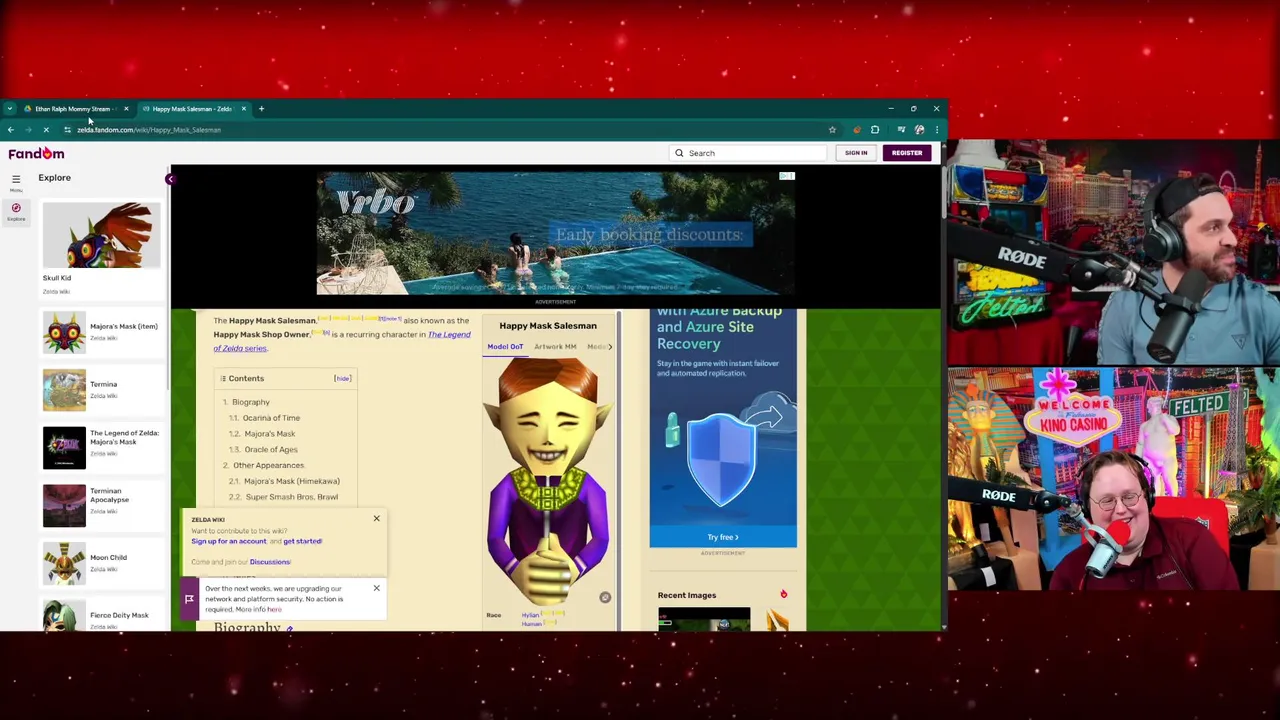Click the Hylian race link in infobox
The height and width of the screenshot is (720, 1280).
[530, 615]
